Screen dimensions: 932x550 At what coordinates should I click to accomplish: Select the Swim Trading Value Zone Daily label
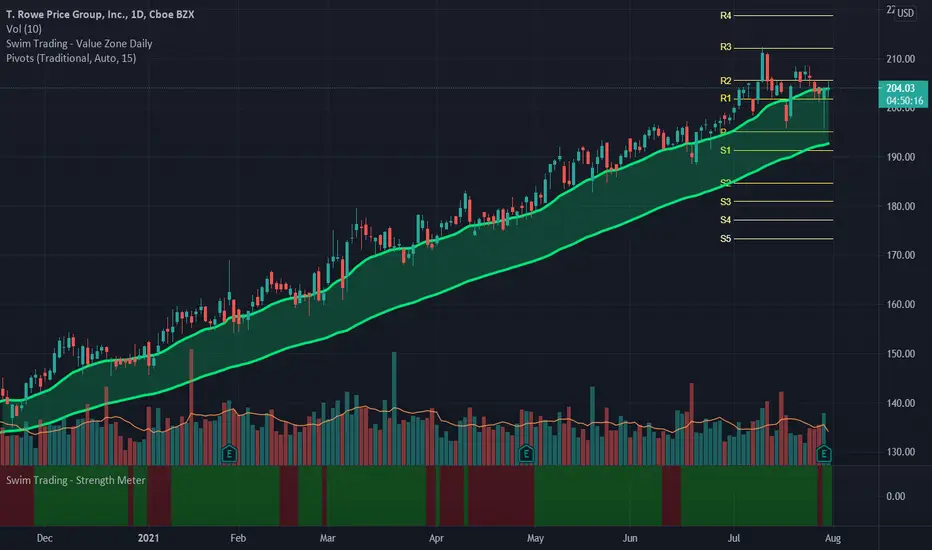click(x=79, y=43)
